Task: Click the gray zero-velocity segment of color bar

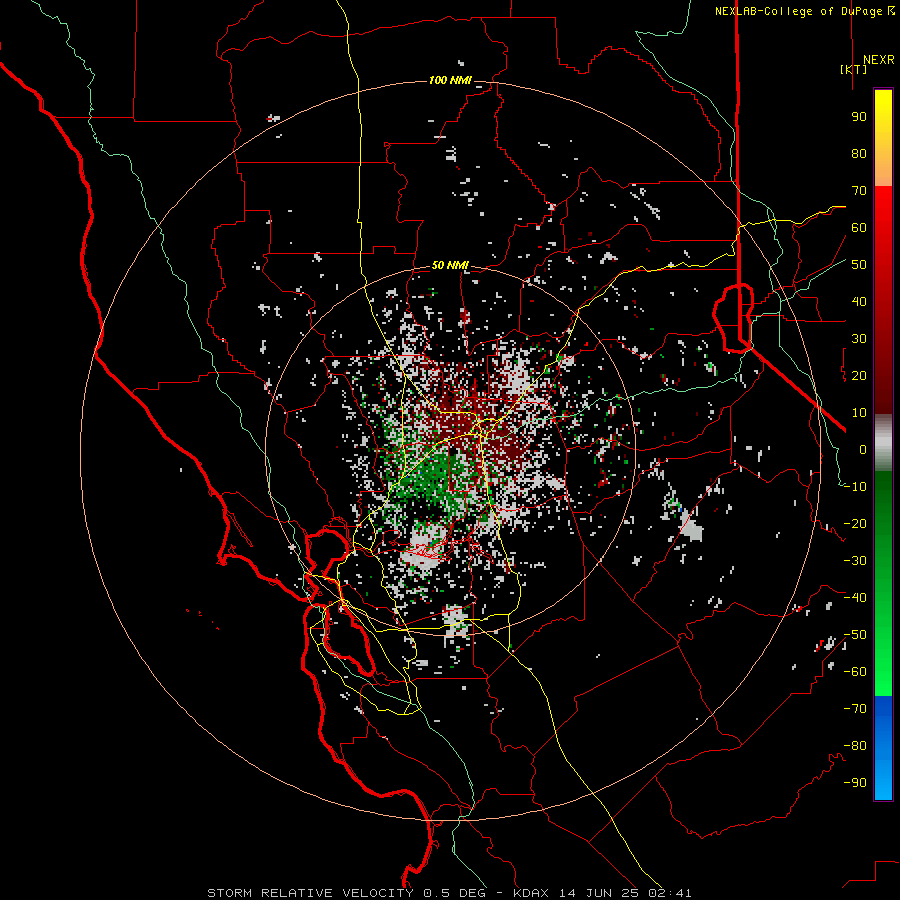Action: [883, 442]
